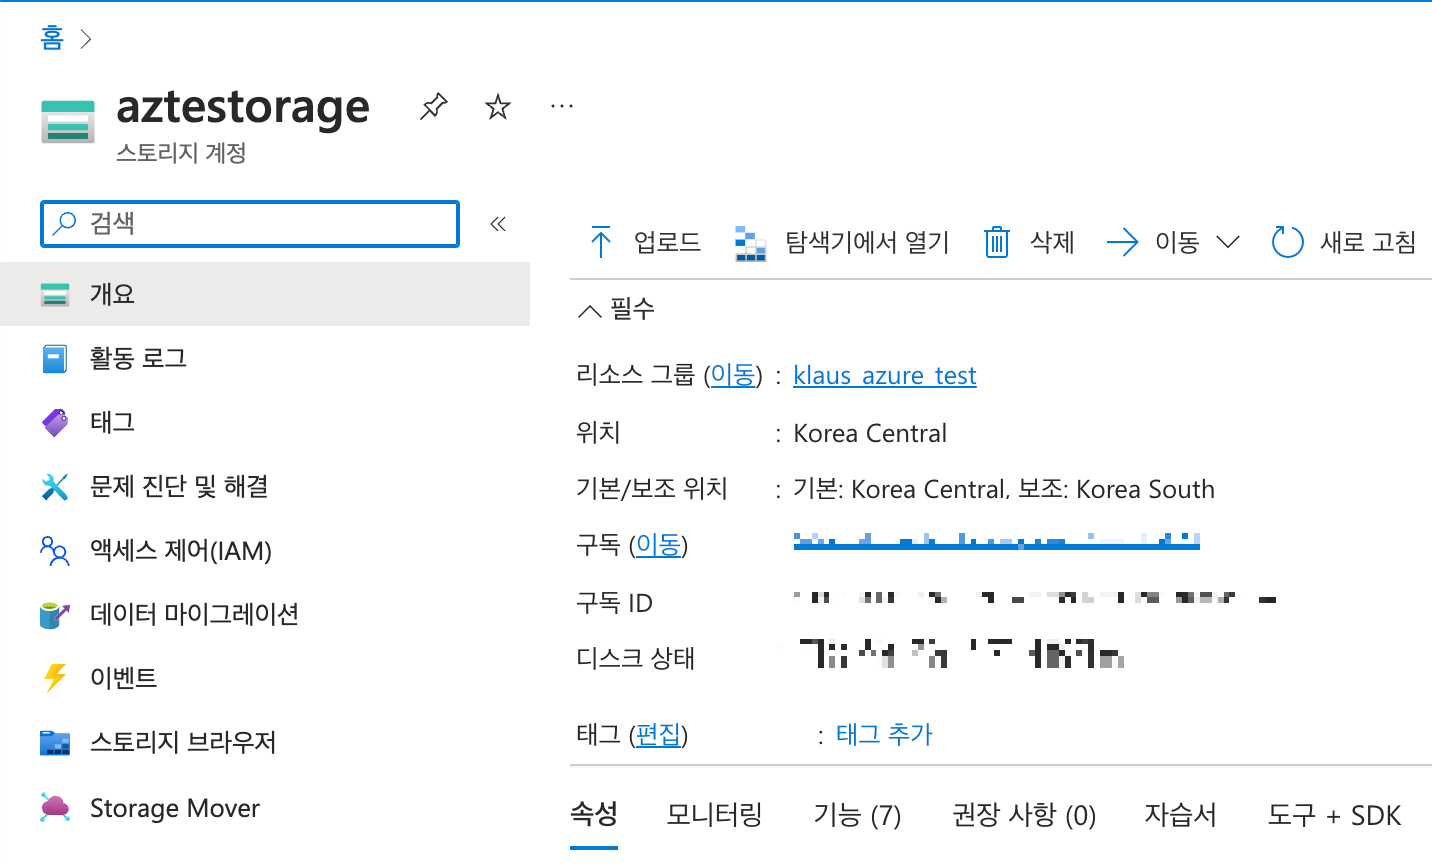Click the right arrow 이동 icon
Image resolution: width=1432 pixels, height=868 pixels.
(1123, 242)
